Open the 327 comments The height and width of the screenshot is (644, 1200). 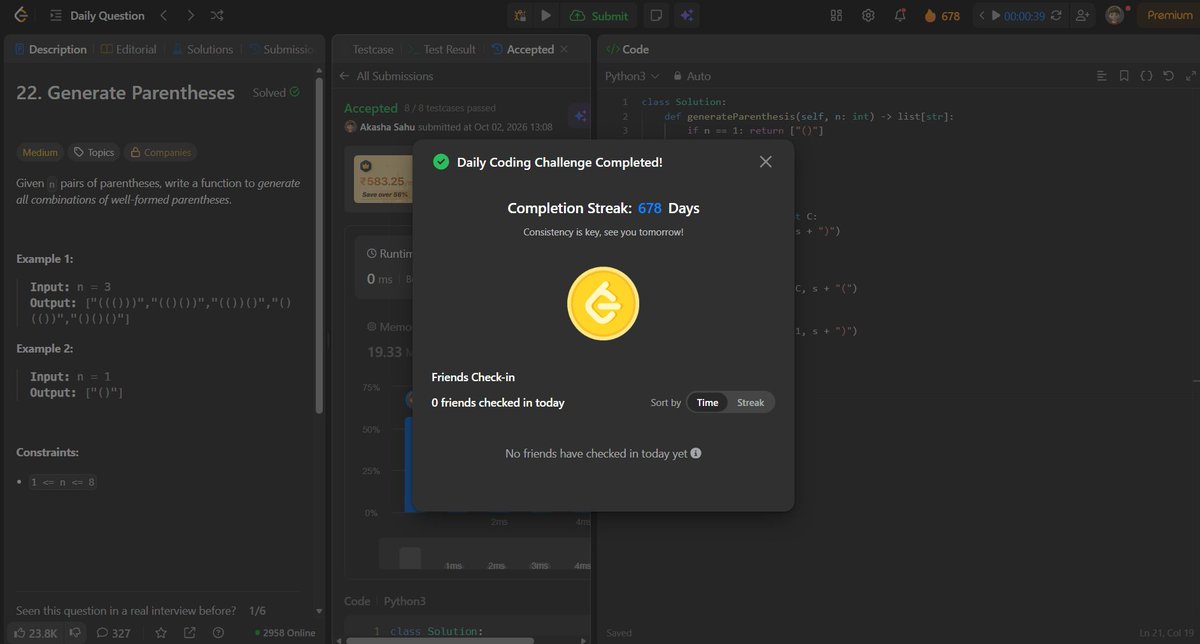(x=114, y=632)
